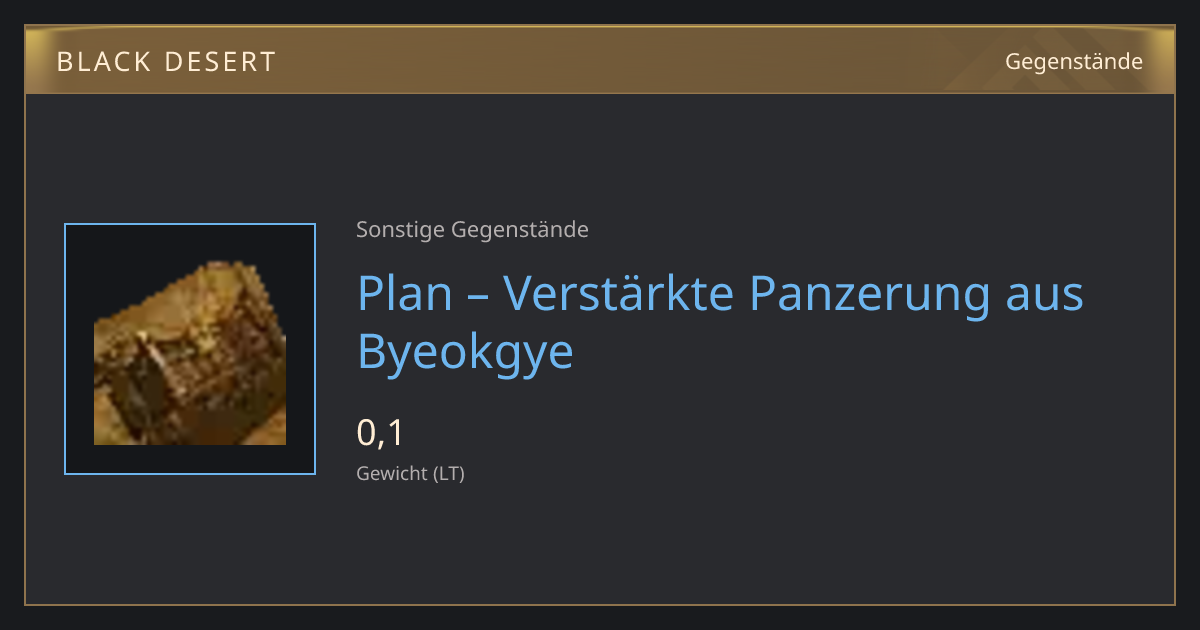Screen dimensions: 1200x630
Task: Click the Gewicht (LT) label
Action: click(410, 474)
